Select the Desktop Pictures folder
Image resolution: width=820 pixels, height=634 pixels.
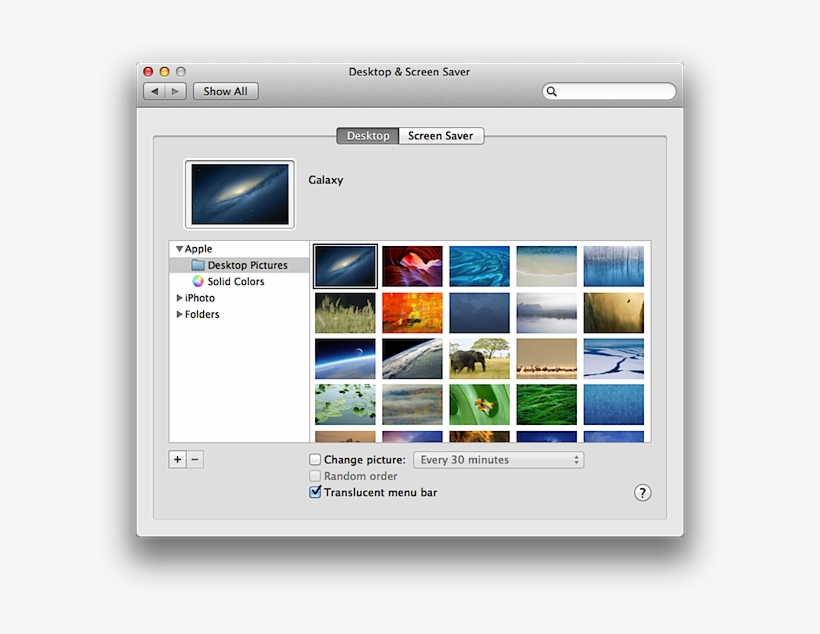coord(240,265)
